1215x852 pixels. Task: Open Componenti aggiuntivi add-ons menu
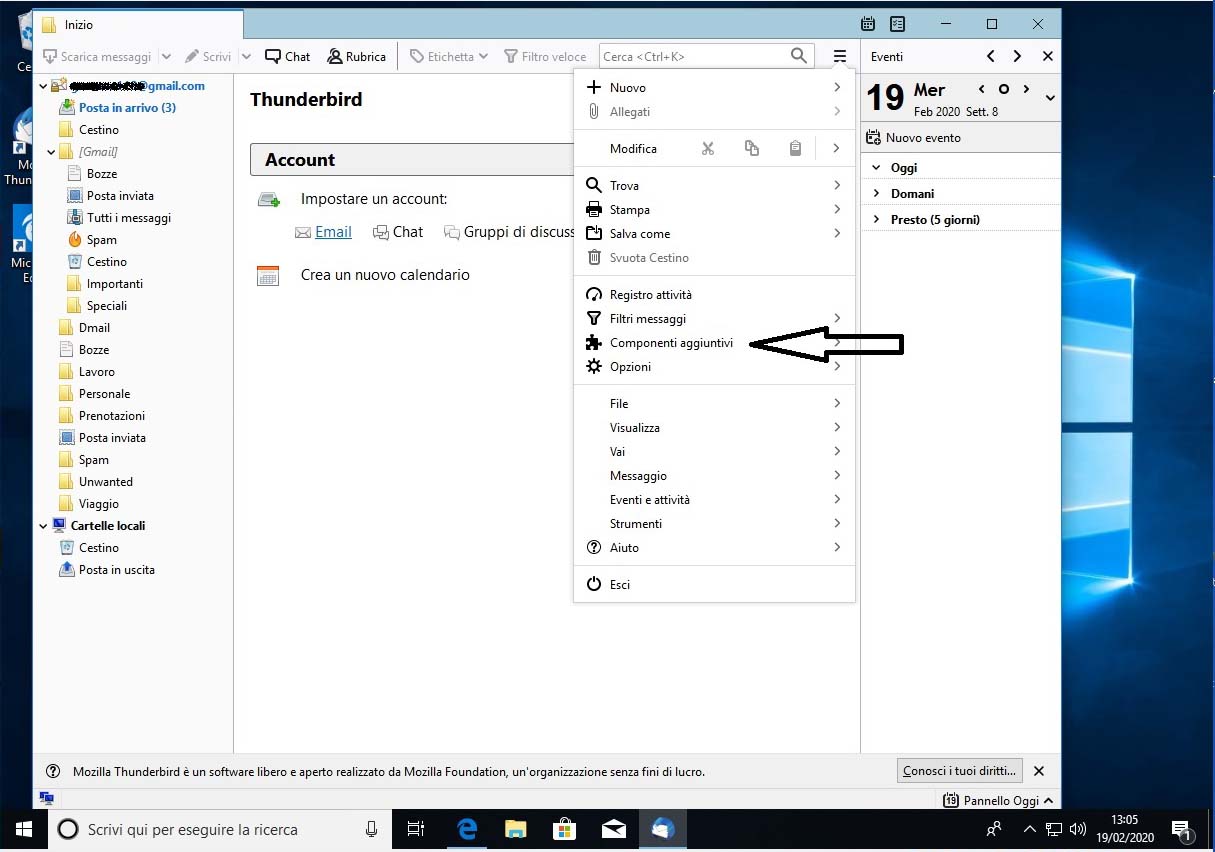[714, 343]
